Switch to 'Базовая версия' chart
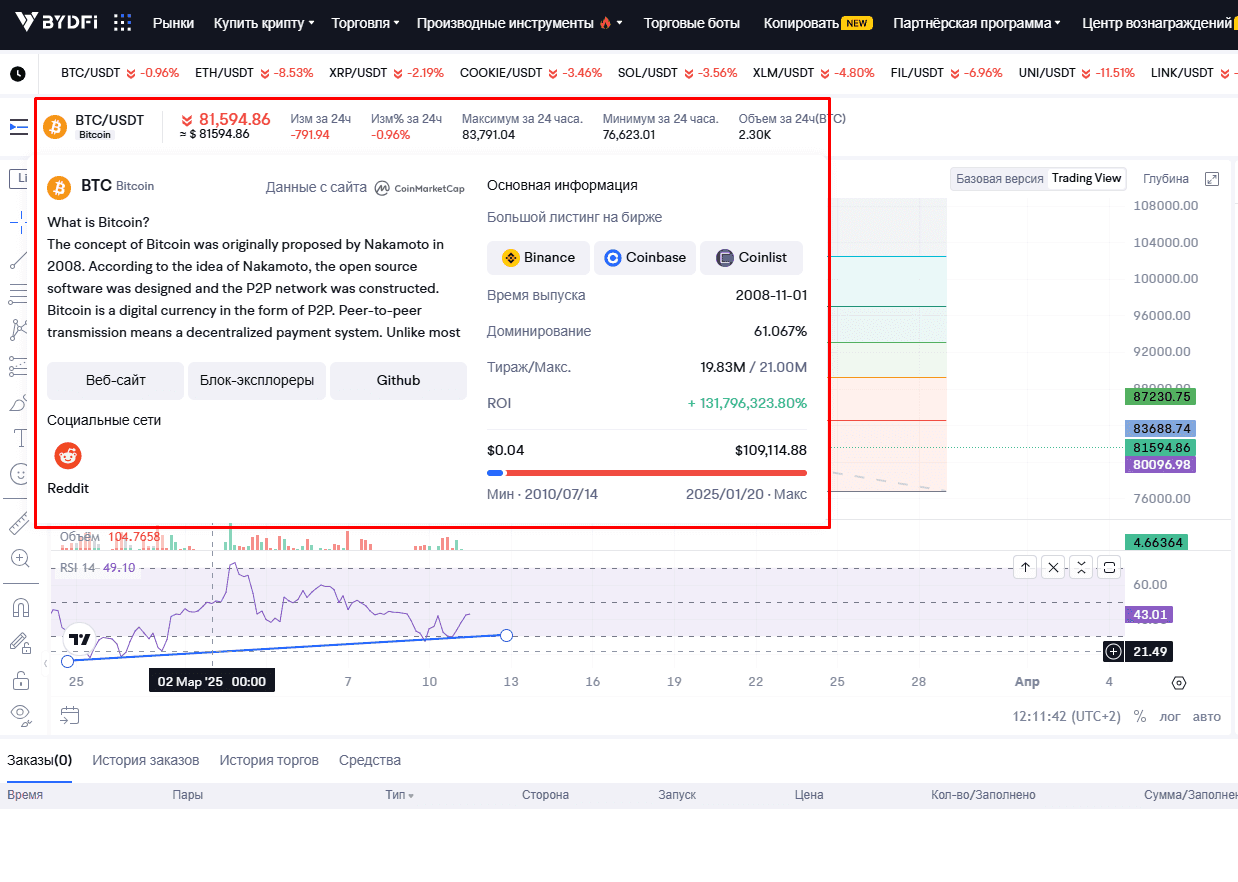The image size is (1238, 882). [x=999, y=179]
